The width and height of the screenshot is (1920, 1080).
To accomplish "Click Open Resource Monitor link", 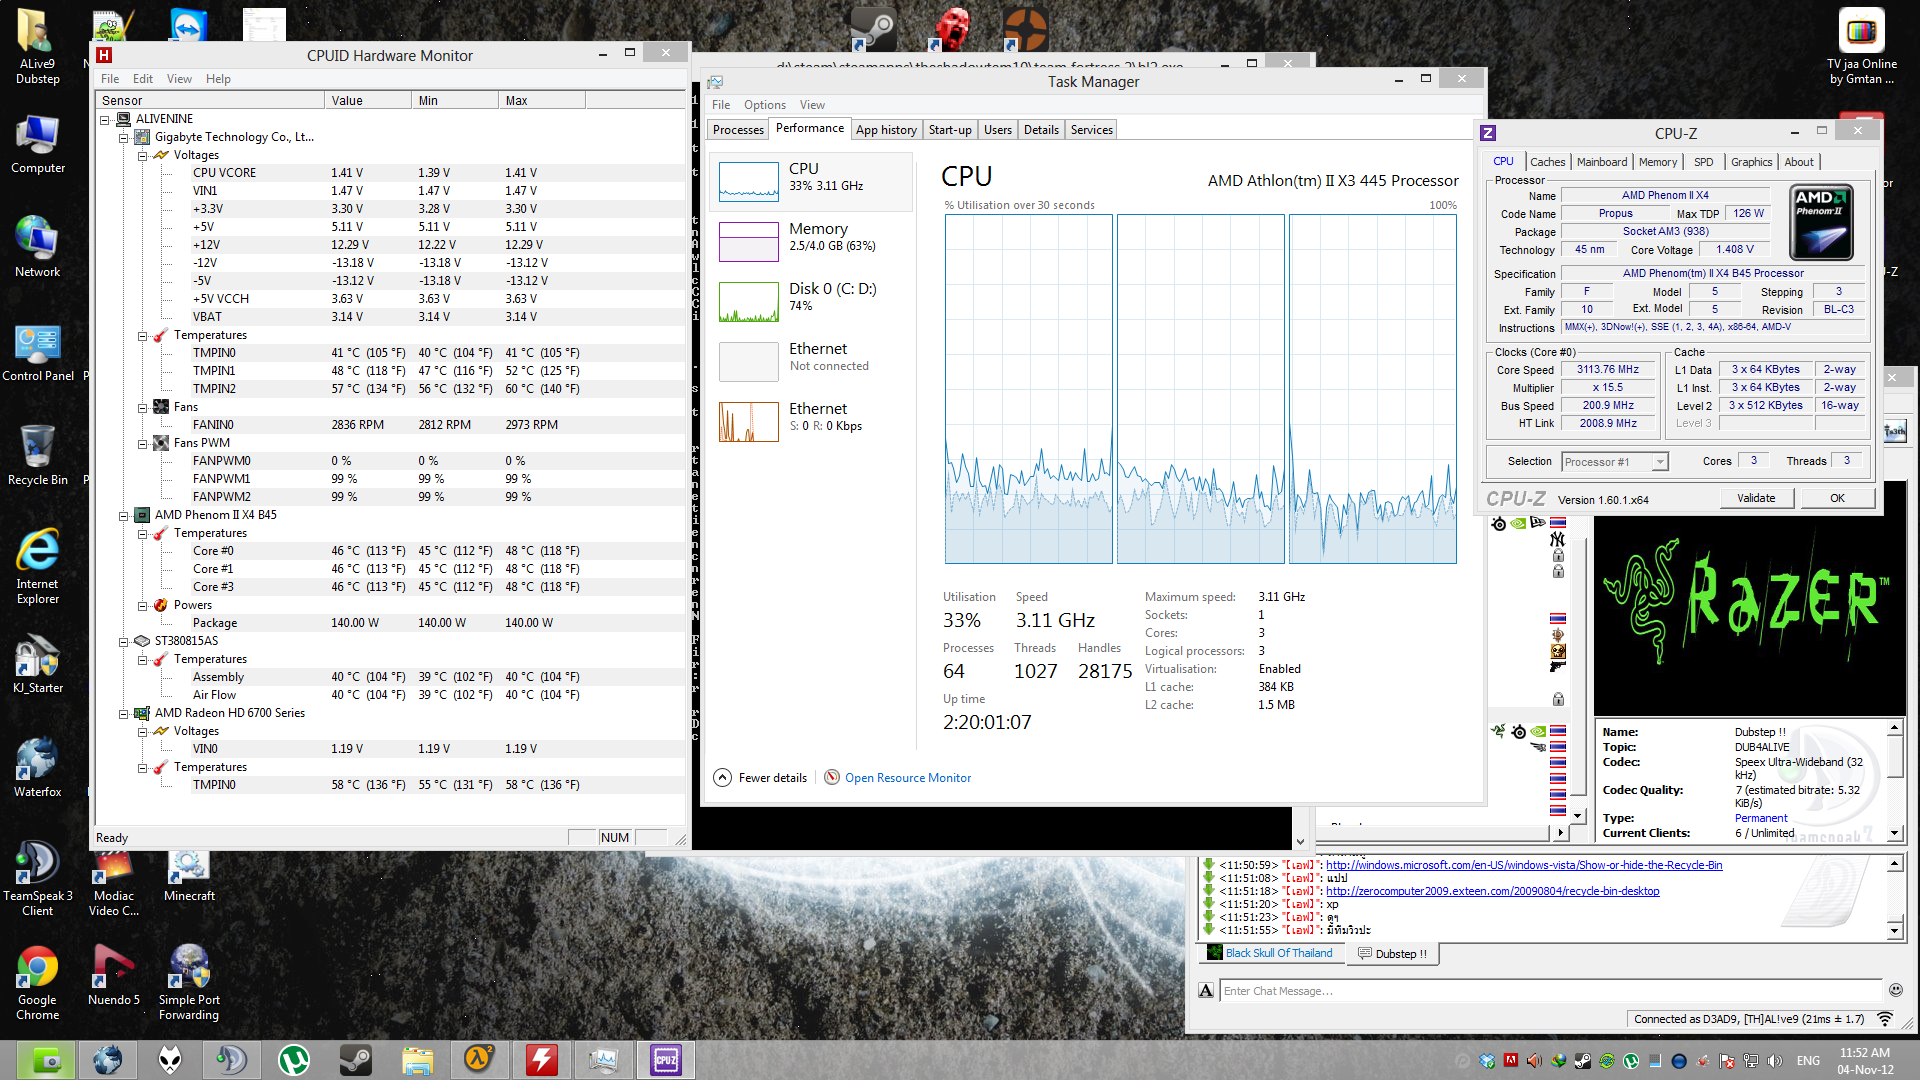I will coord(907,778).
